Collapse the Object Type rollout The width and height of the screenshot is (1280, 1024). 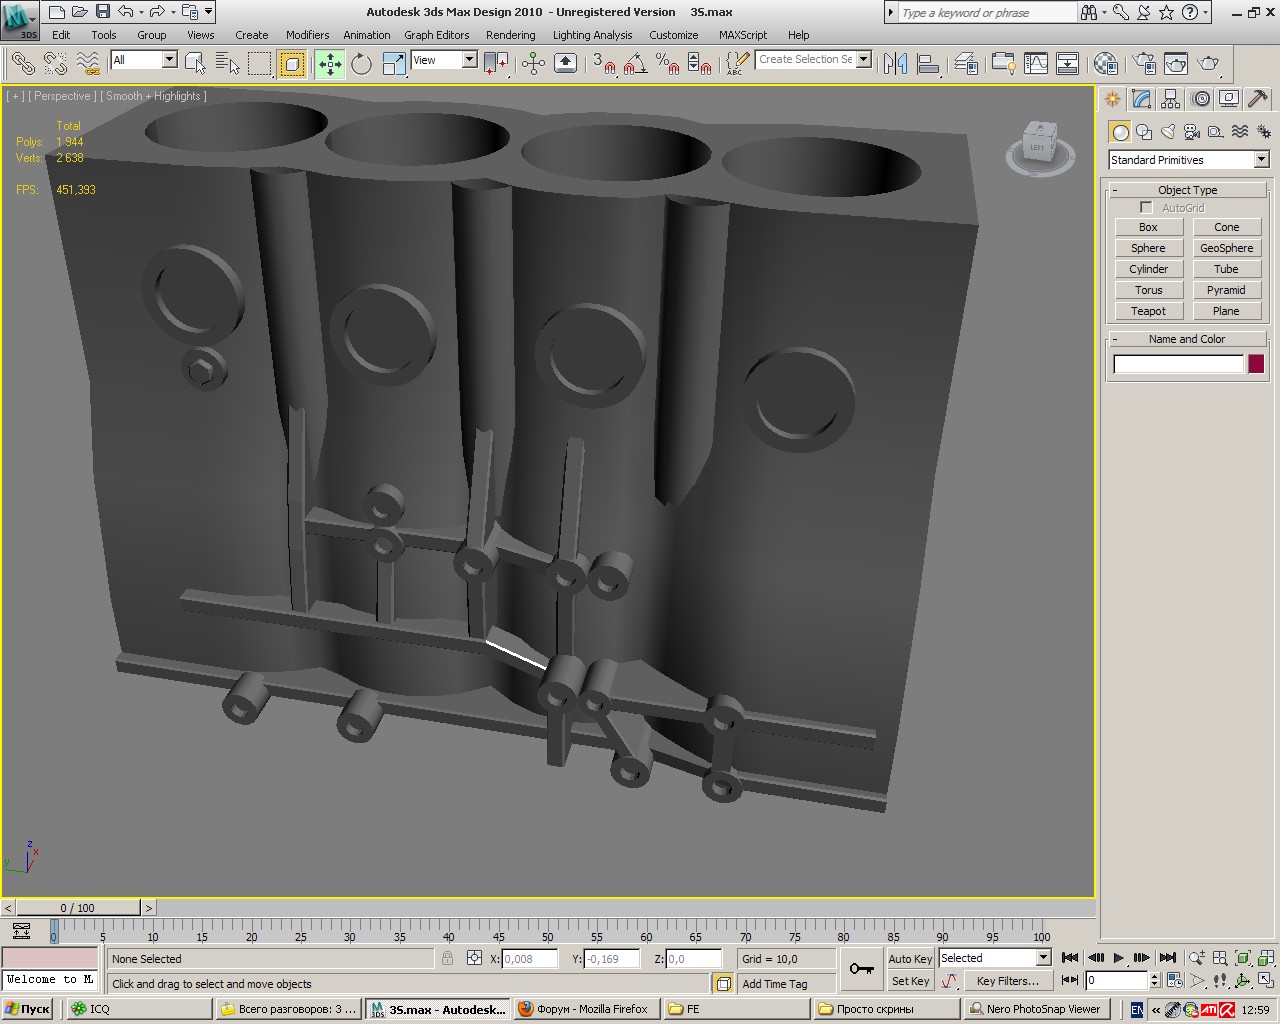[1187, 190]
